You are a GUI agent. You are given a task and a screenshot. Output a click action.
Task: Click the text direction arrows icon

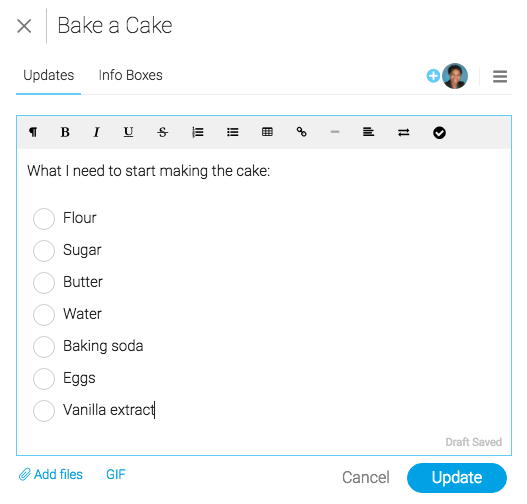click(404, 132)
